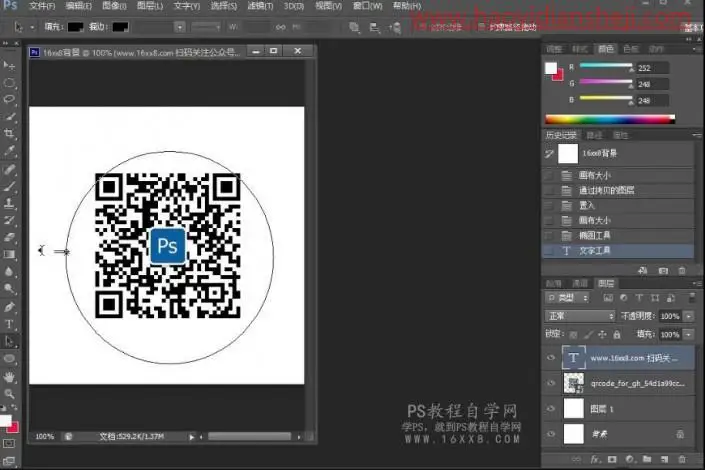Toggle Quick Mask mode icon
The image size is (705, 470).
[x=9, y=443]
